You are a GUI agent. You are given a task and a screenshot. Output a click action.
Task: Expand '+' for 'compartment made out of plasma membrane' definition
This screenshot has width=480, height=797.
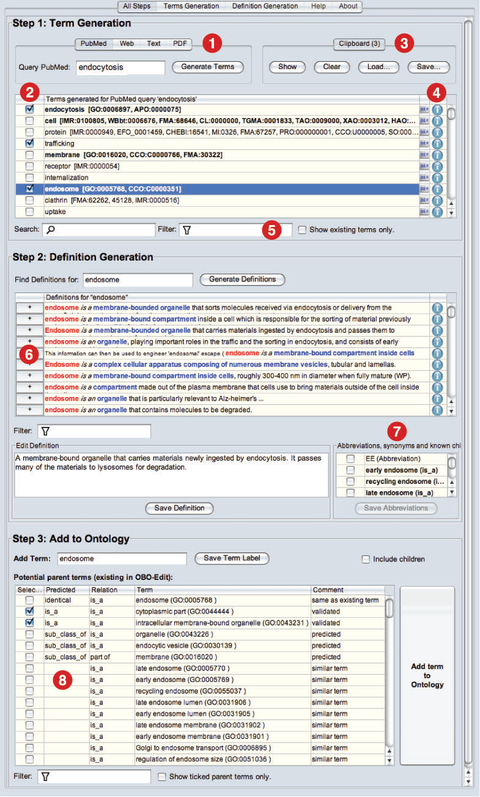click(29, 387)
